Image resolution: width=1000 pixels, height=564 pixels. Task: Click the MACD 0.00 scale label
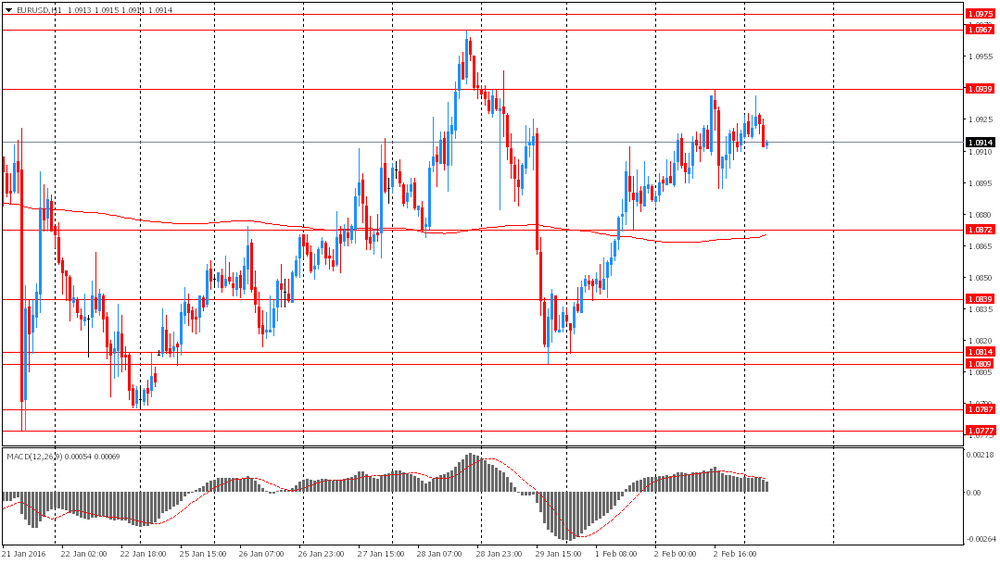click(976, 493)
